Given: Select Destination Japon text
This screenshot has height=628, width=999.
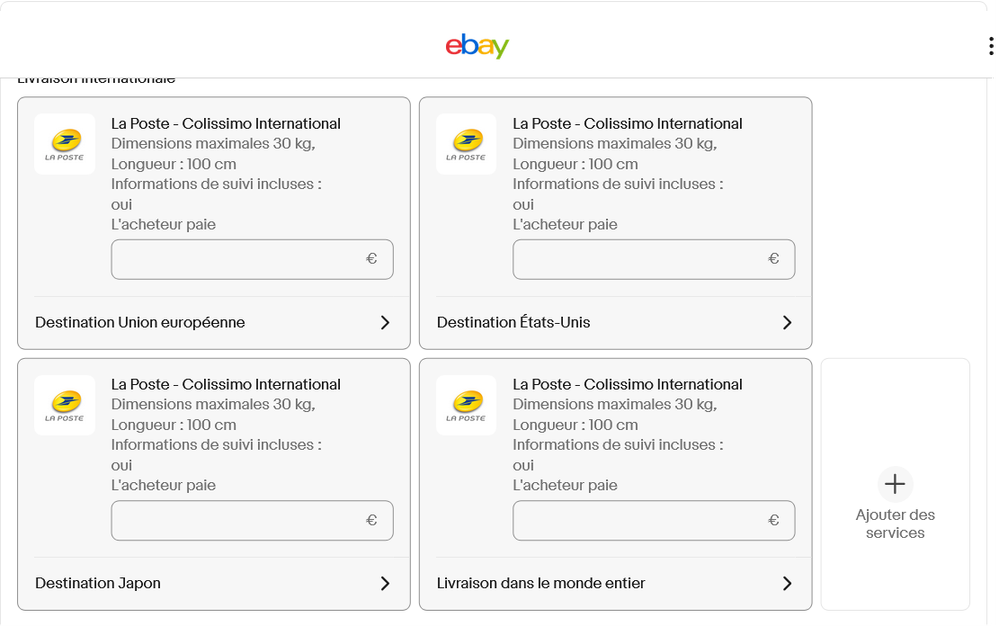Looking at the screenshot, I should 98,583.
